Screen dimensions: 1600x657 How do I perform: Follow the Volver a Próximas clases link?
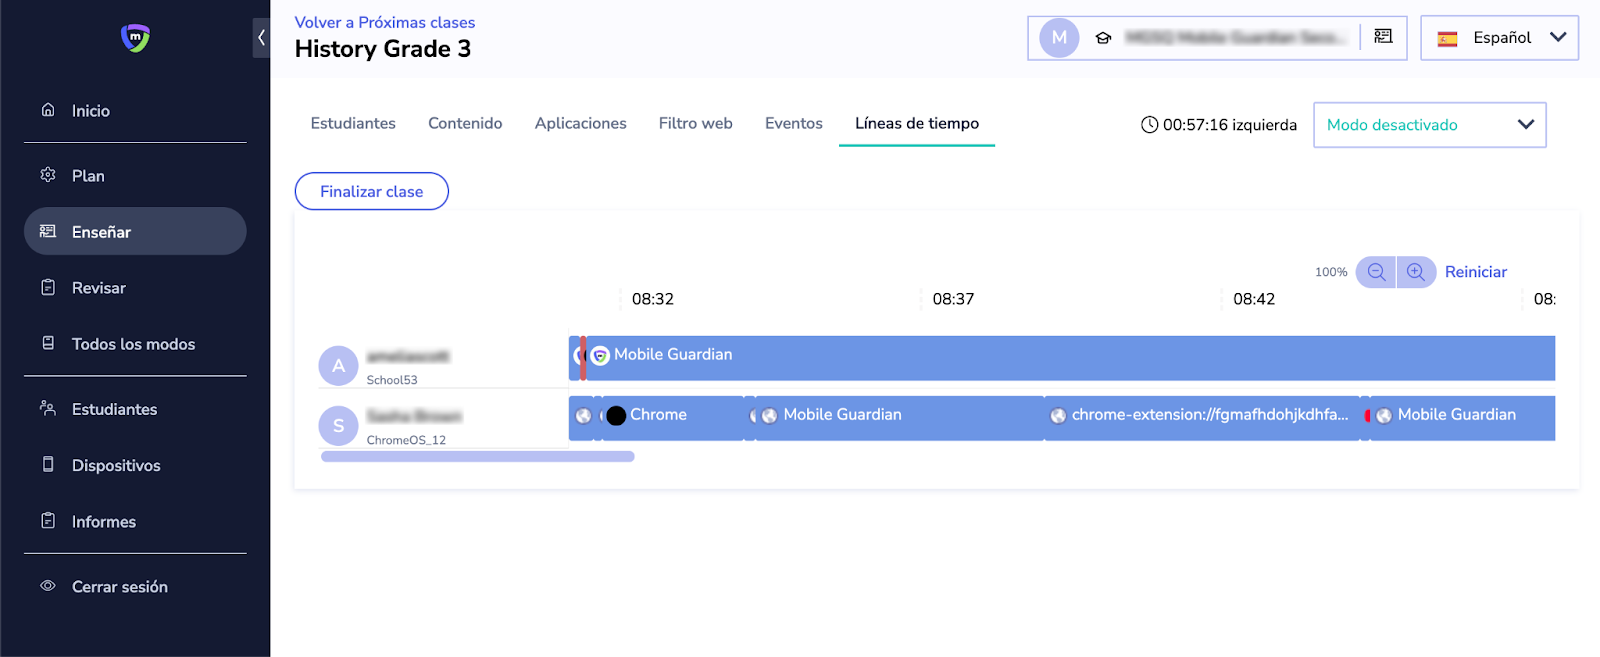(x=385, y=22)
